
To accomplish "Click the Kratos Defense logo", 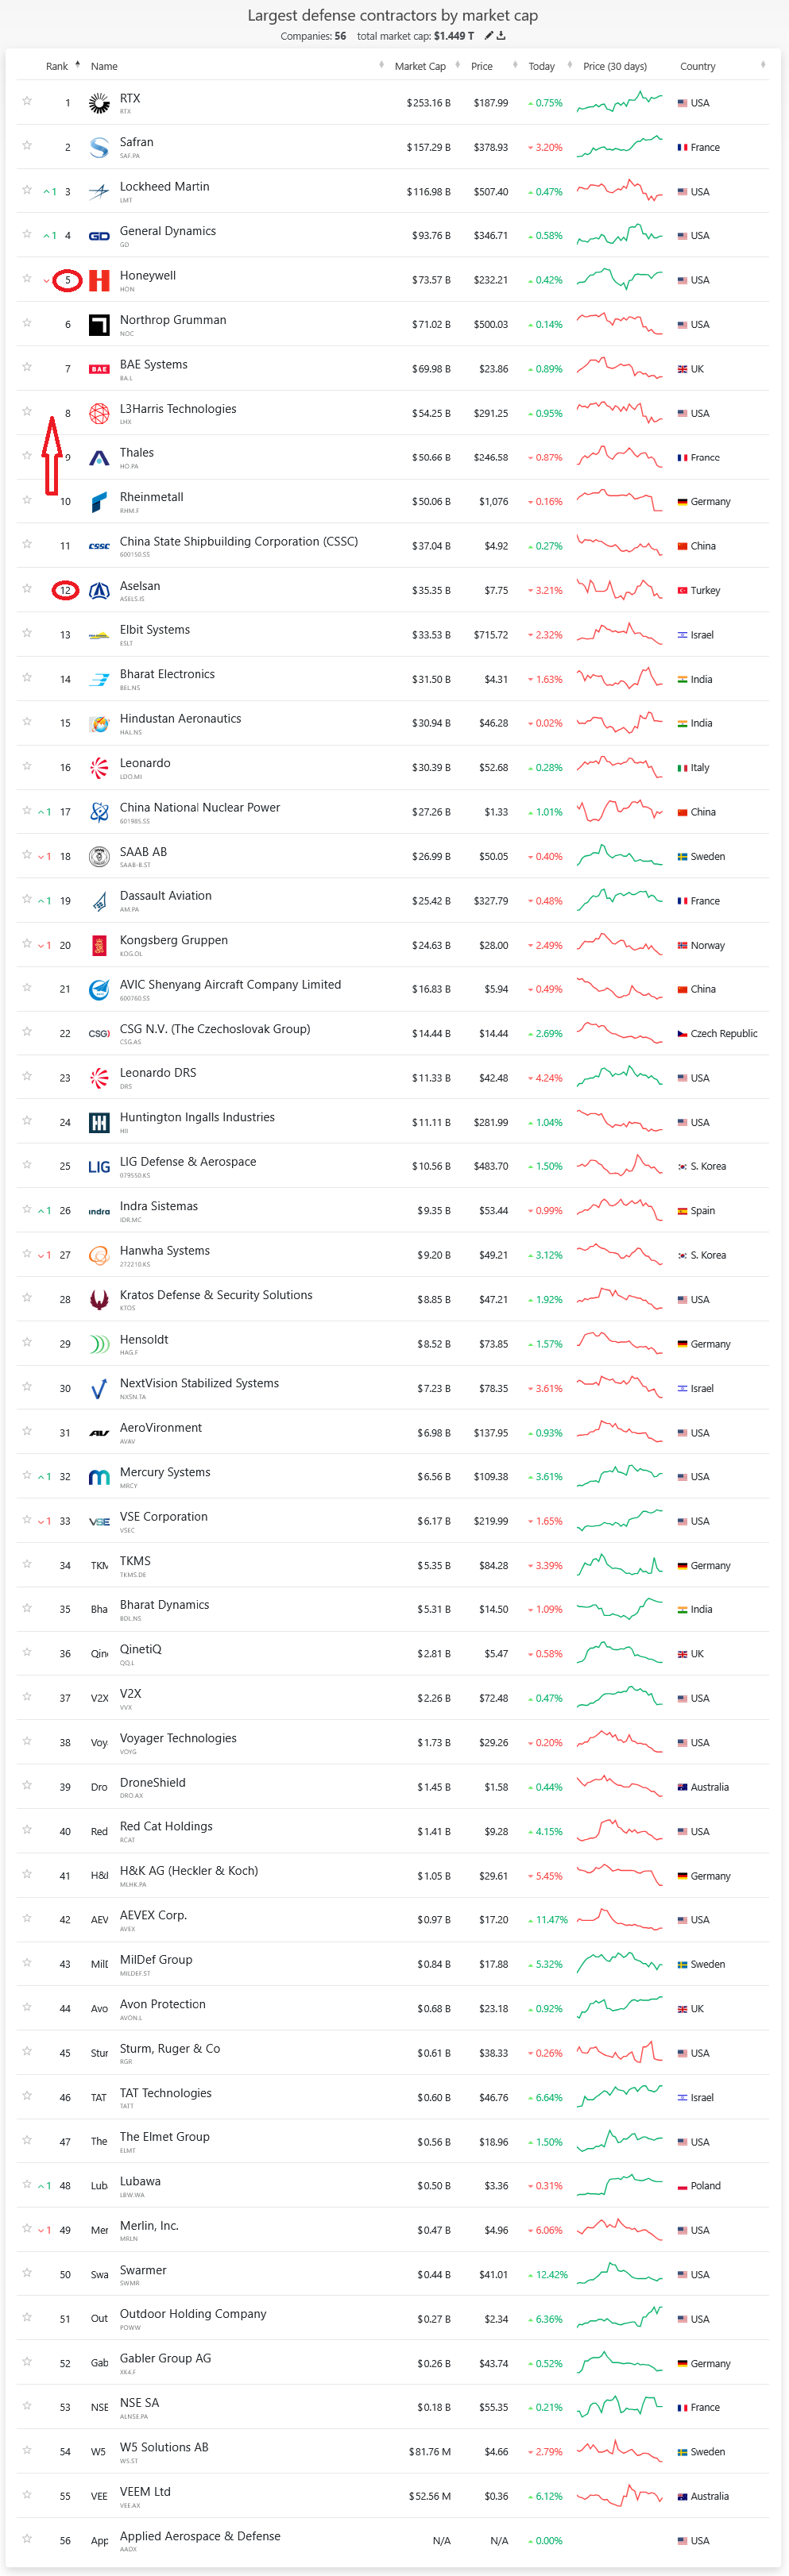I will (x=99, y=1300).
